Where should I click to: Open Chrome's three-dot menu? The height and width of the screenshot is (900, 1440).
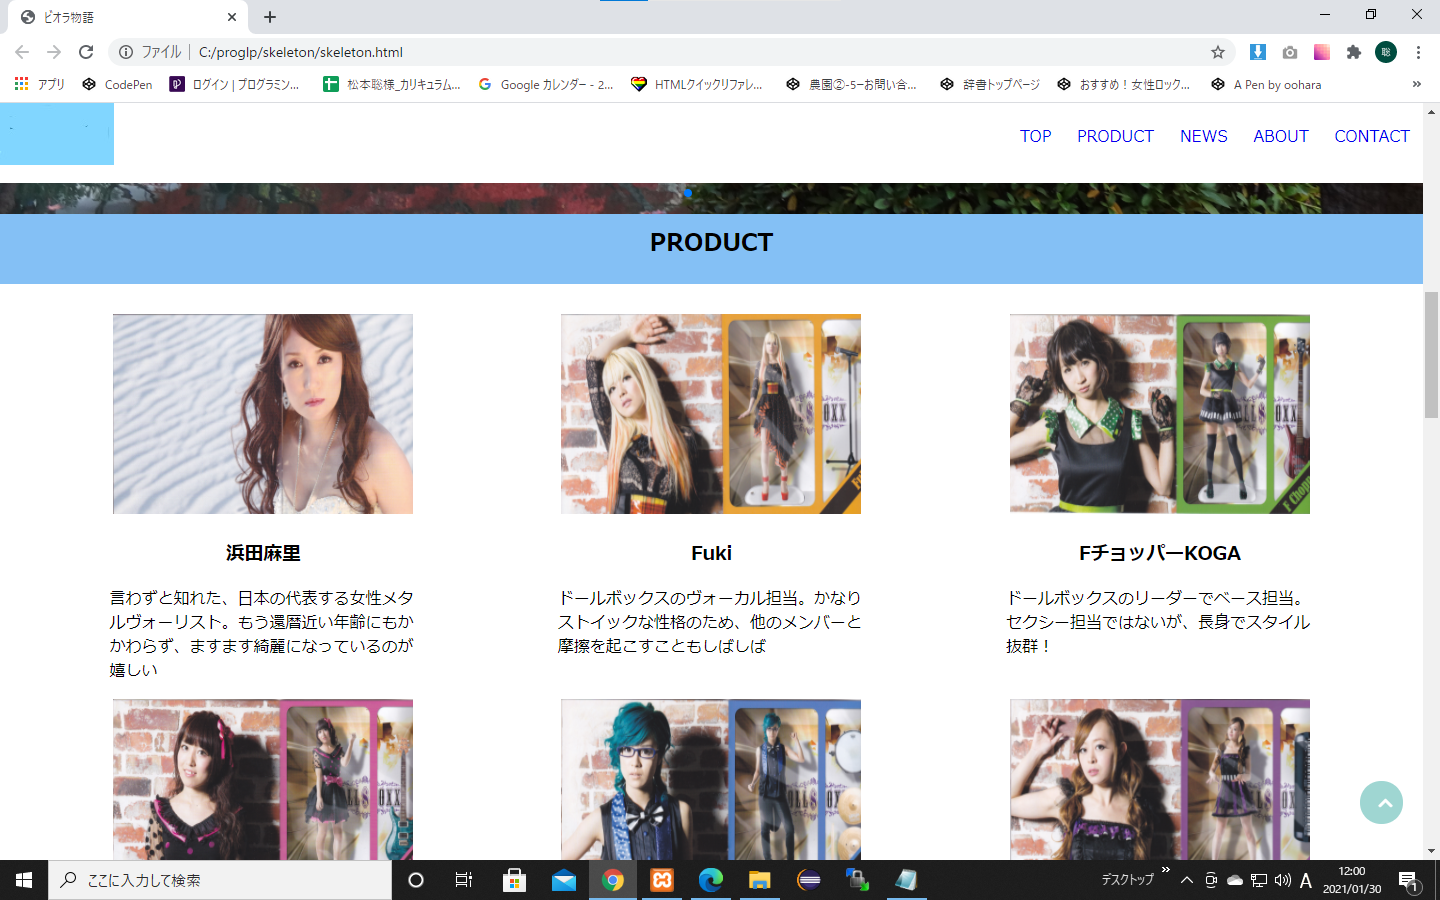pos(1418,52)
